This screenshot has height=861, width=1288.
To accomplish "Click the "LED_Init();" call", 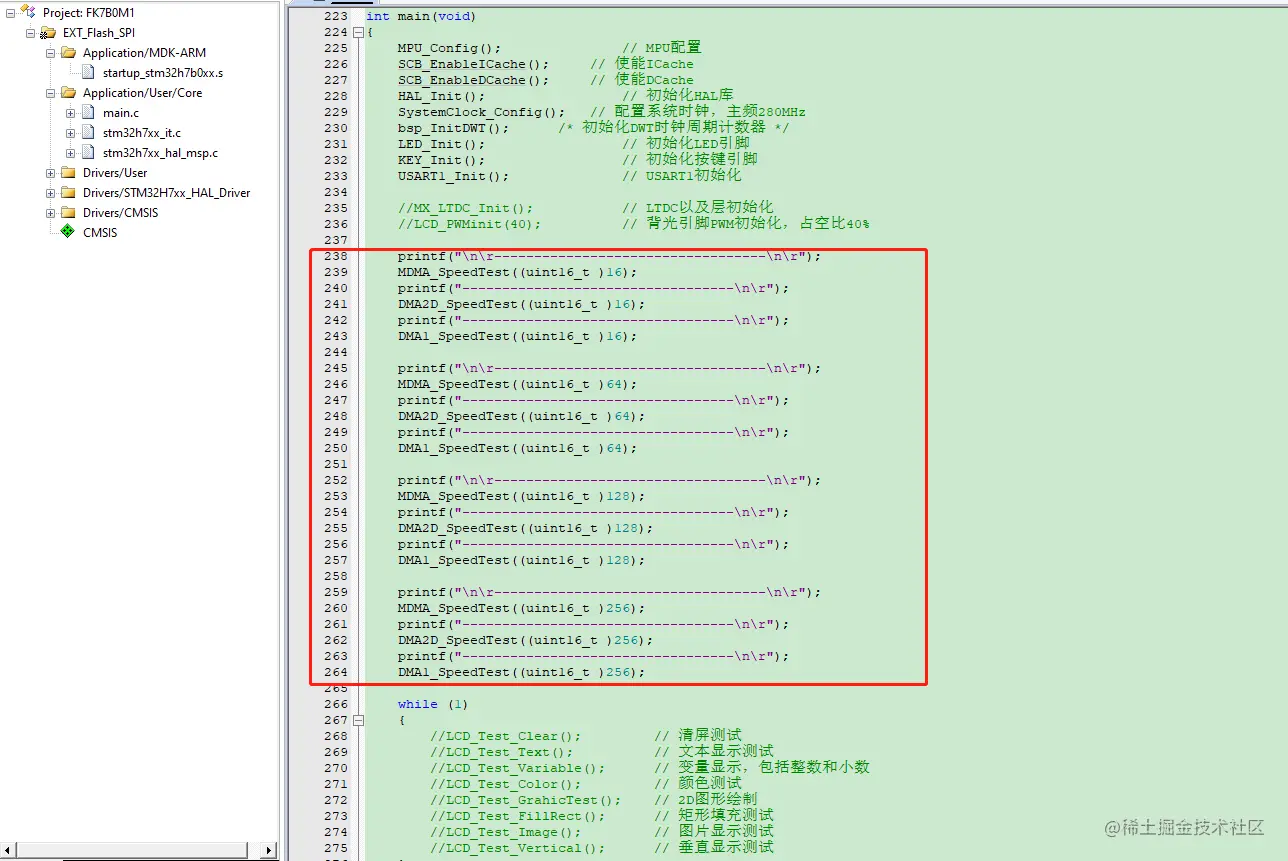I will point(441,144).
